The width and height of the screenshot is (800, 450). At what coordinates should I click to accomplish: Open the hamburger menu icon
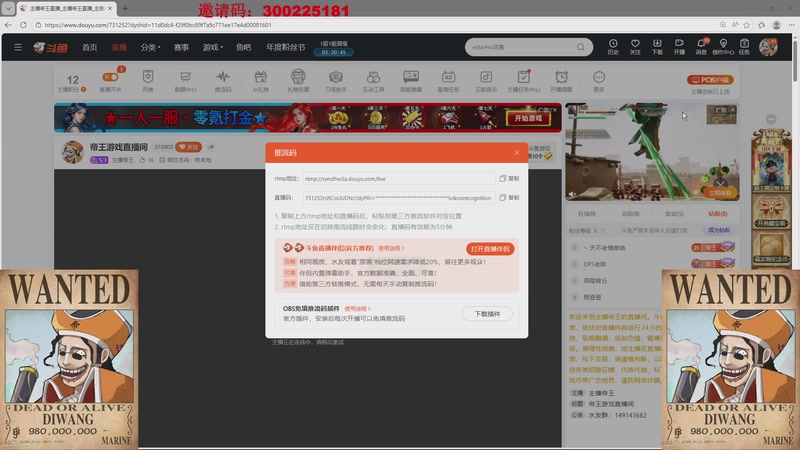pyautogui.click(x=18, y=47)
